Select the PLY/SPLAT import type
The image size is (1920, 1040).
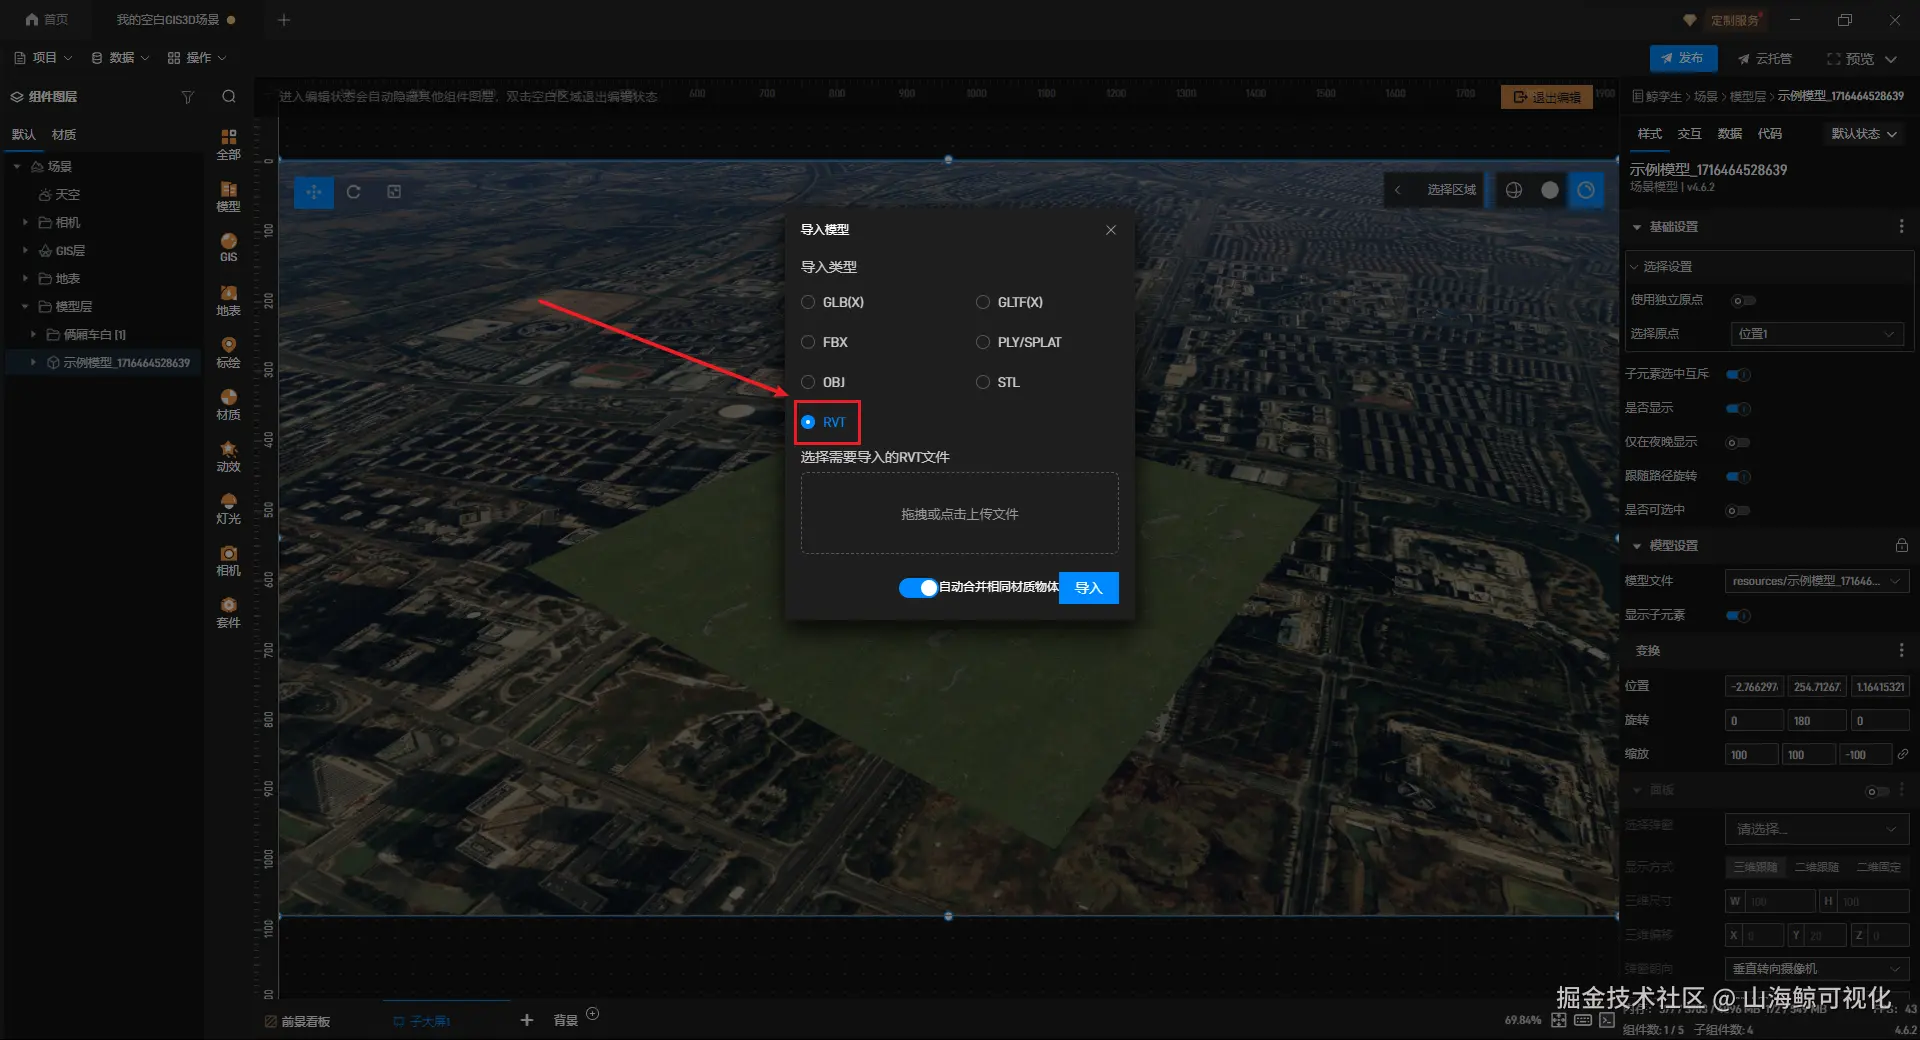point(1019,342)
